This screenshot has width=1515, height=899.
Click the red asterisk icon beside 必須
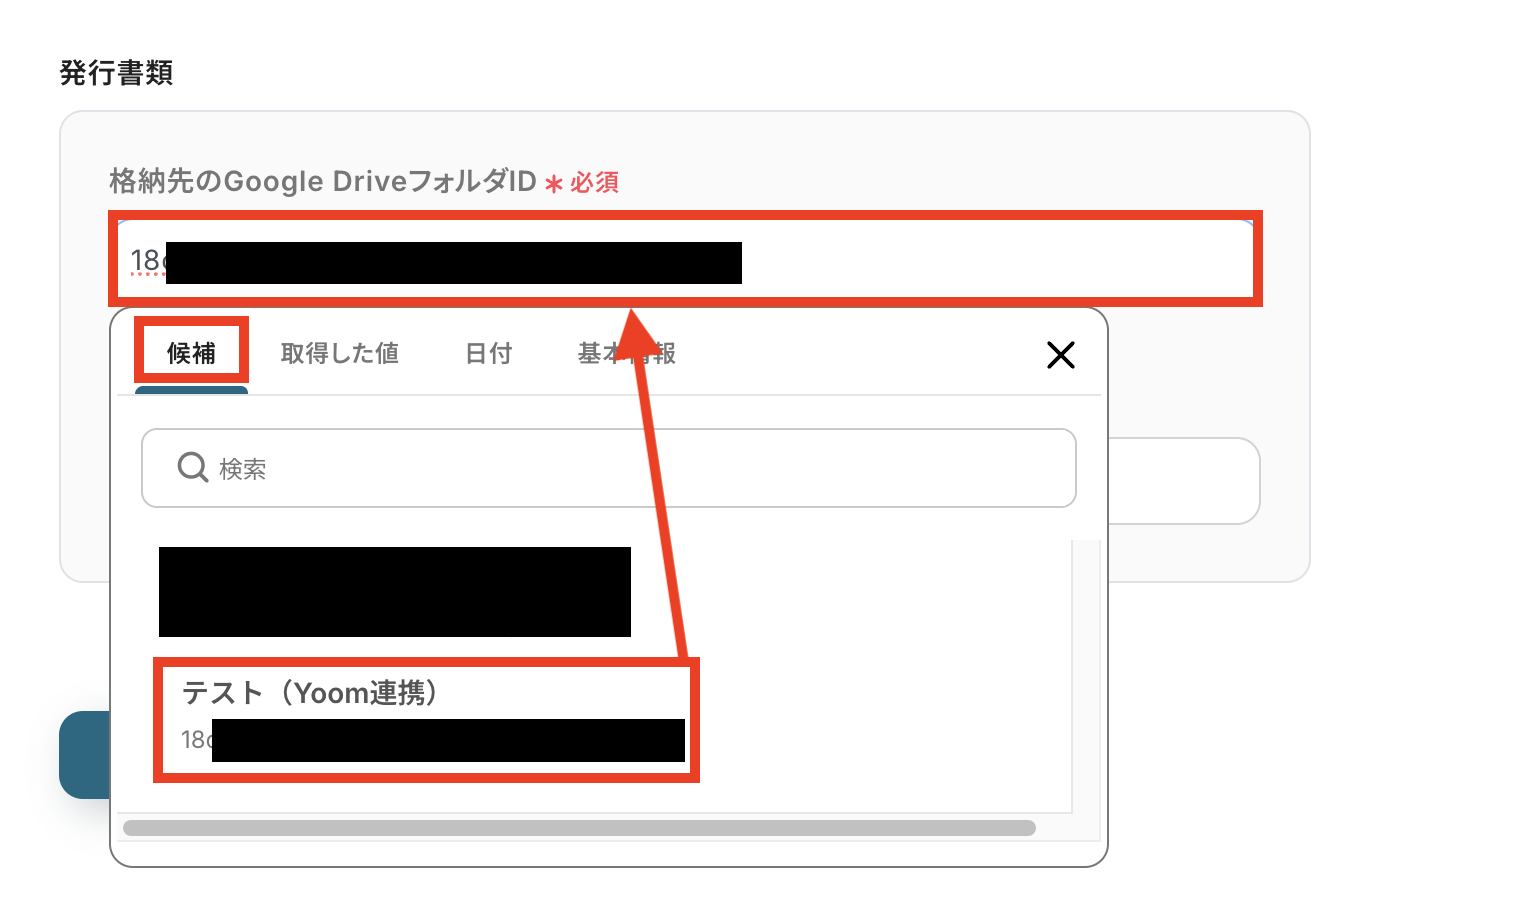point(553,184)
